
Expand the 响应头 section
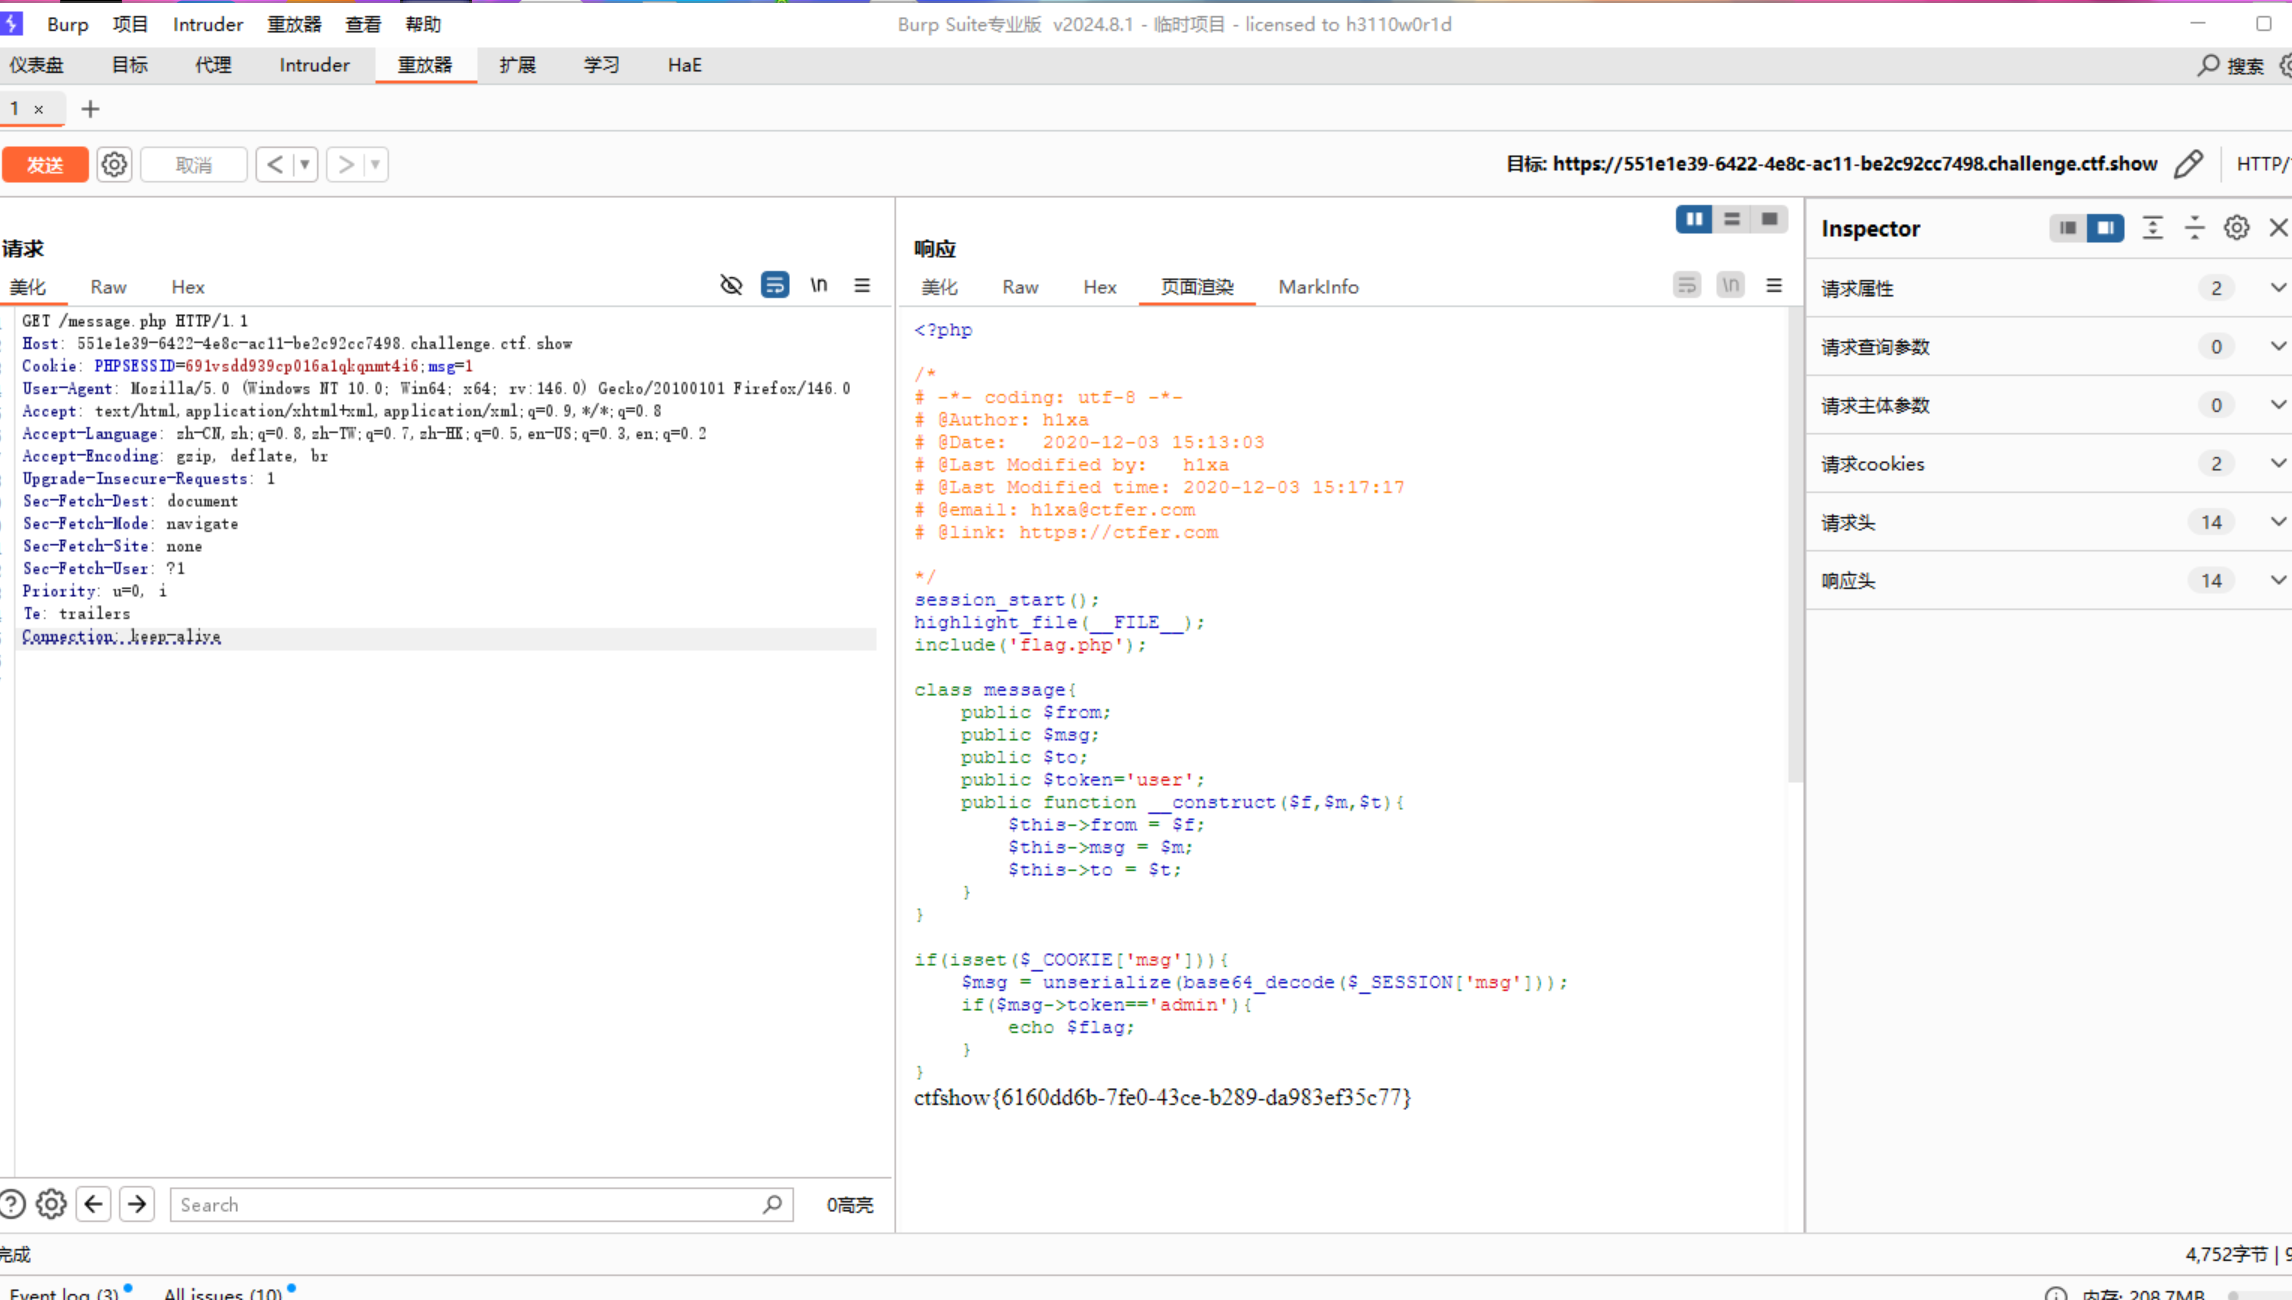2277,581
